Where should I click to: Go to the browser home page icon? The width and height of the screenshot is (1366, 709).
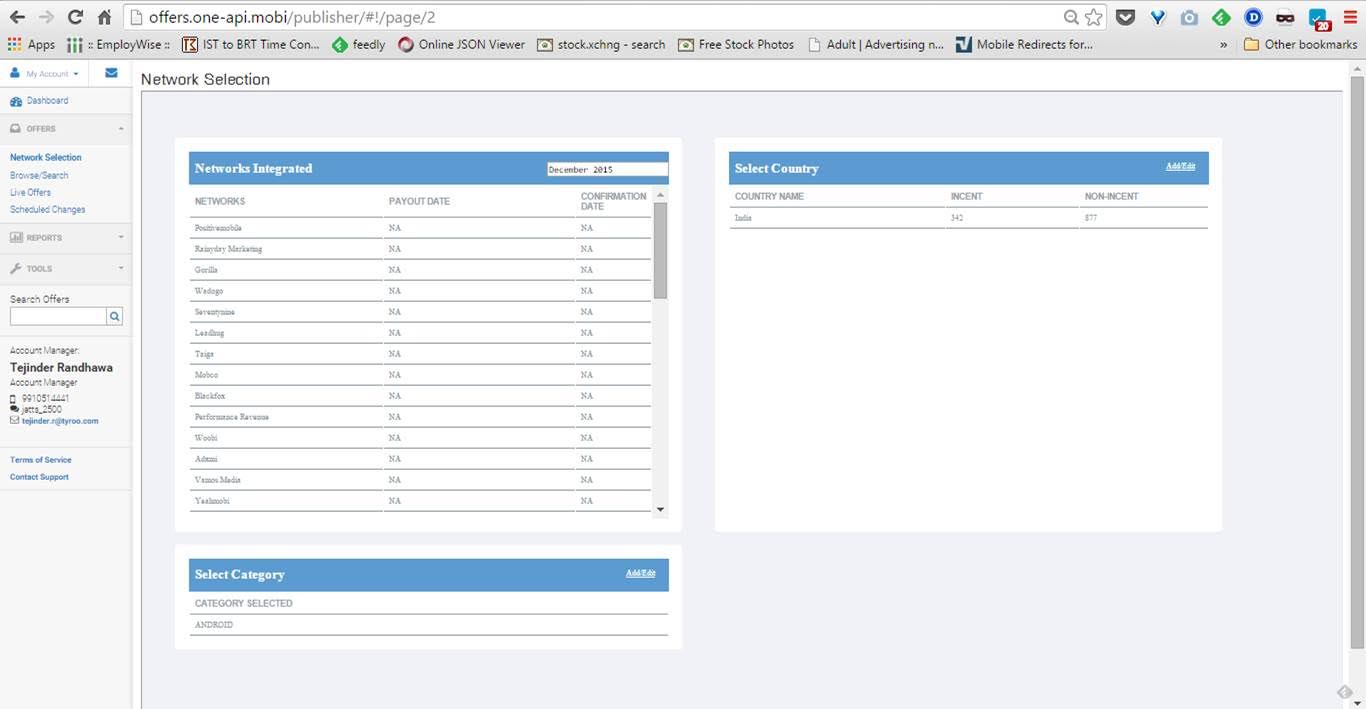point(104,17)
